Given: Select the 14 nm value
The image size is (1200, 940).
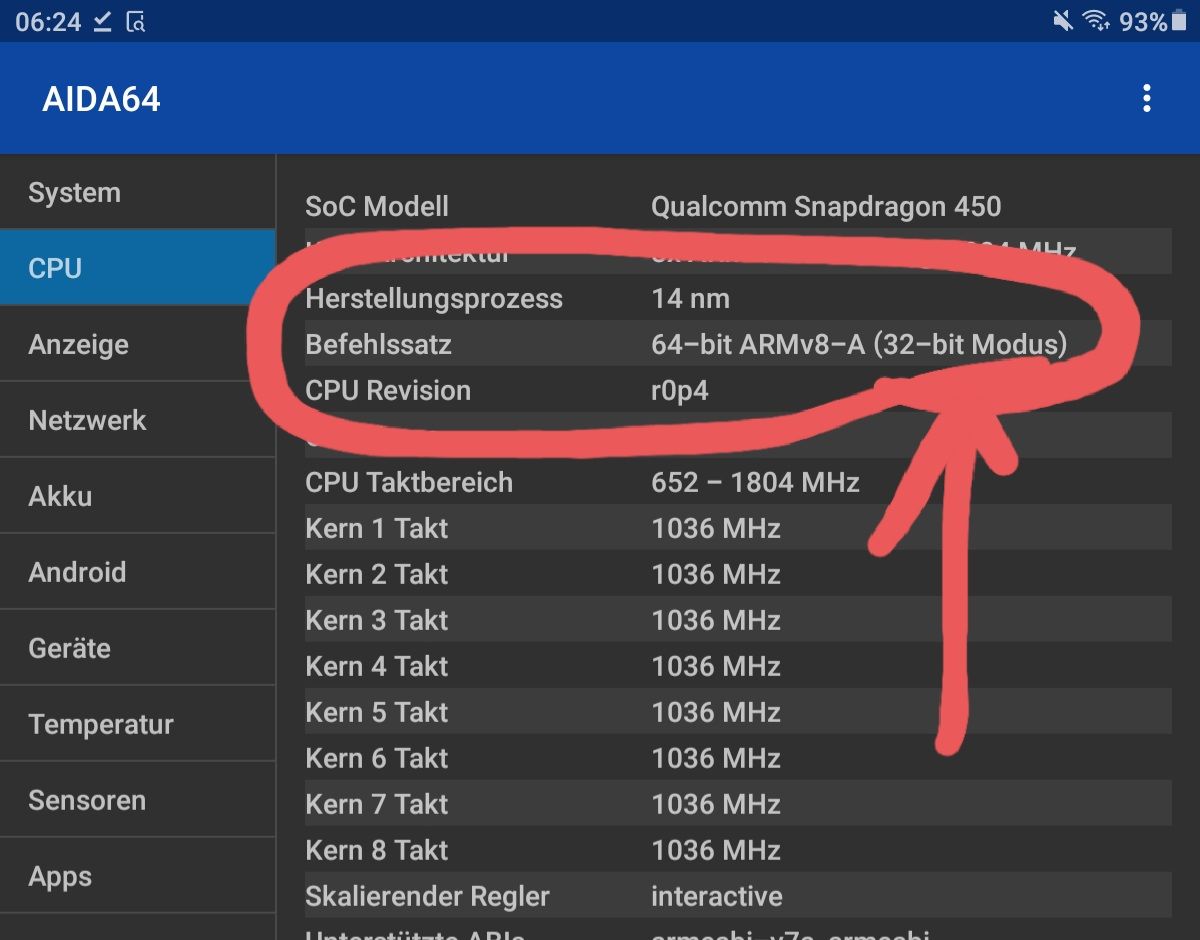Looking at the screenshot, I should [x=690, y=299].
